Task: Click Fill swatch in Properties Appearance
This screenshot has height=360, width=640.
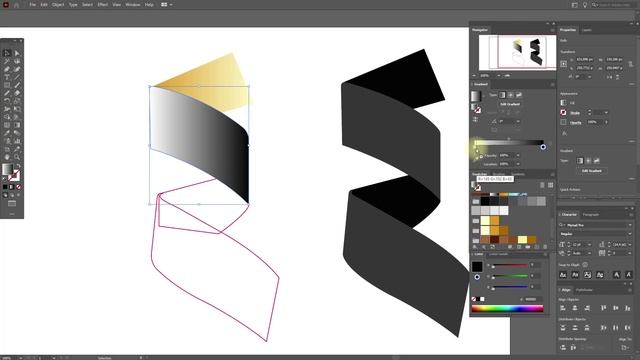Action: (x=564, y=103)
